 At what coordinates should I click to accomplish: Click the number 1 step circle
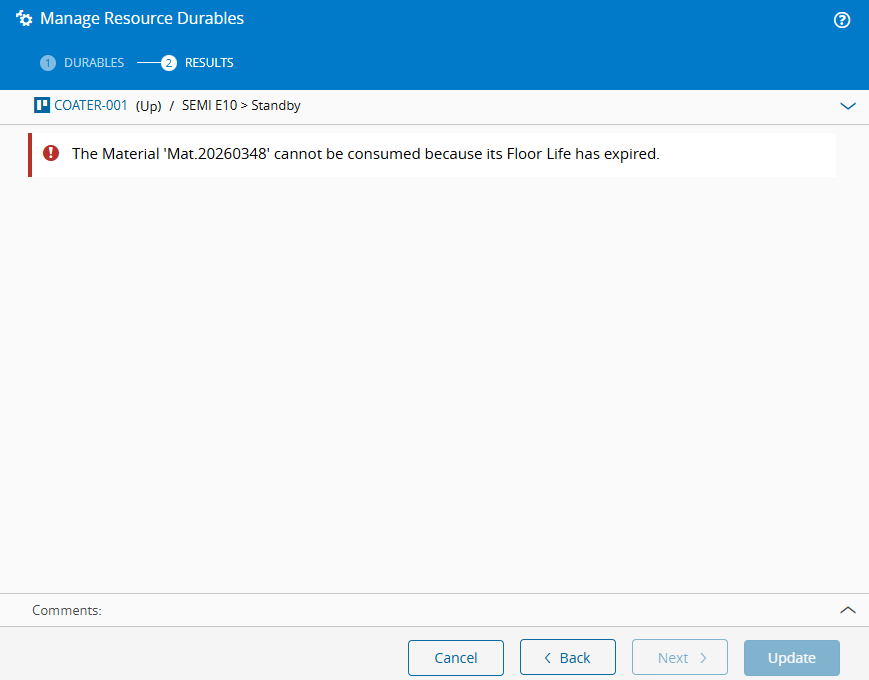[48, 63]
